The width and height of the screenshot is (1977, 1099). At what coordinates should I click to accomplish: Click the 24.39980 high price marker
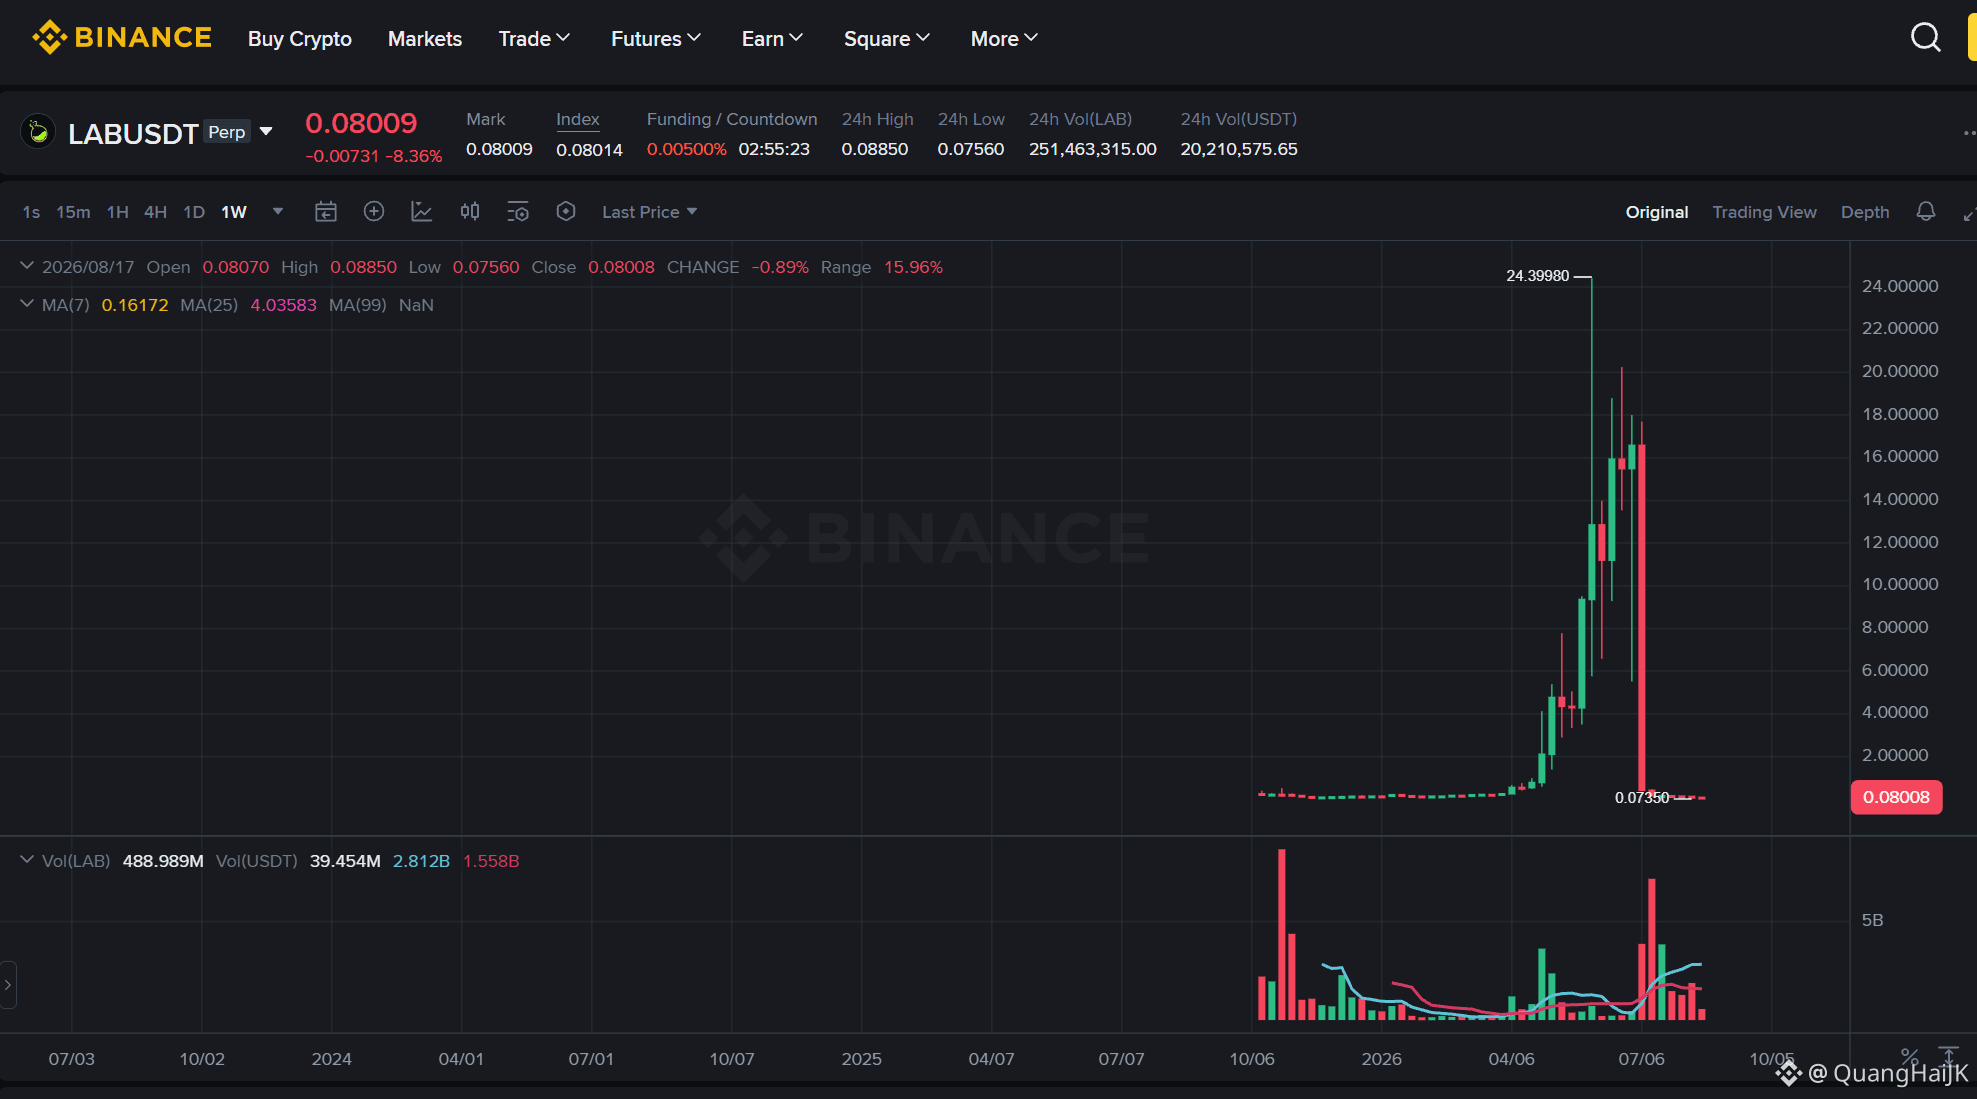1538,276
